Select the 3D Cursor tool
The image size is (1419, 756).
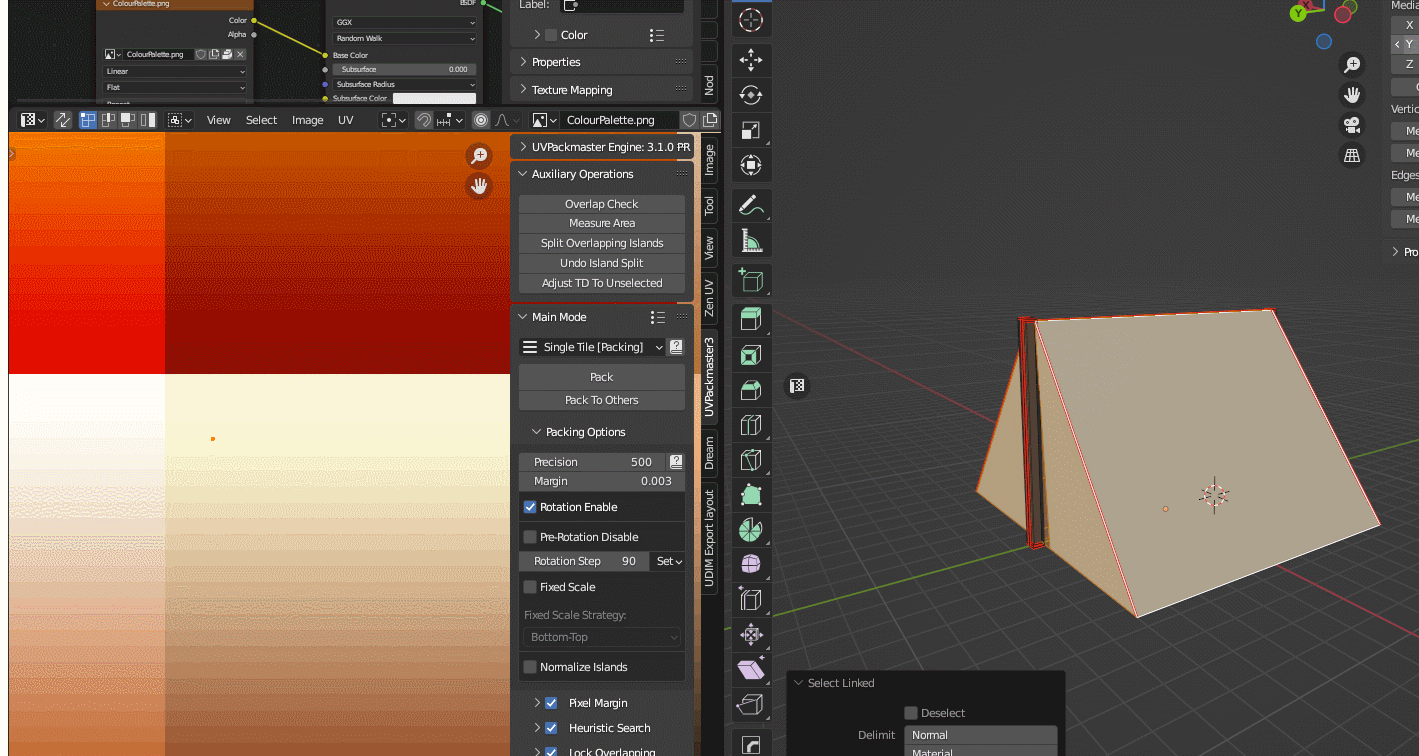[751, 20]
